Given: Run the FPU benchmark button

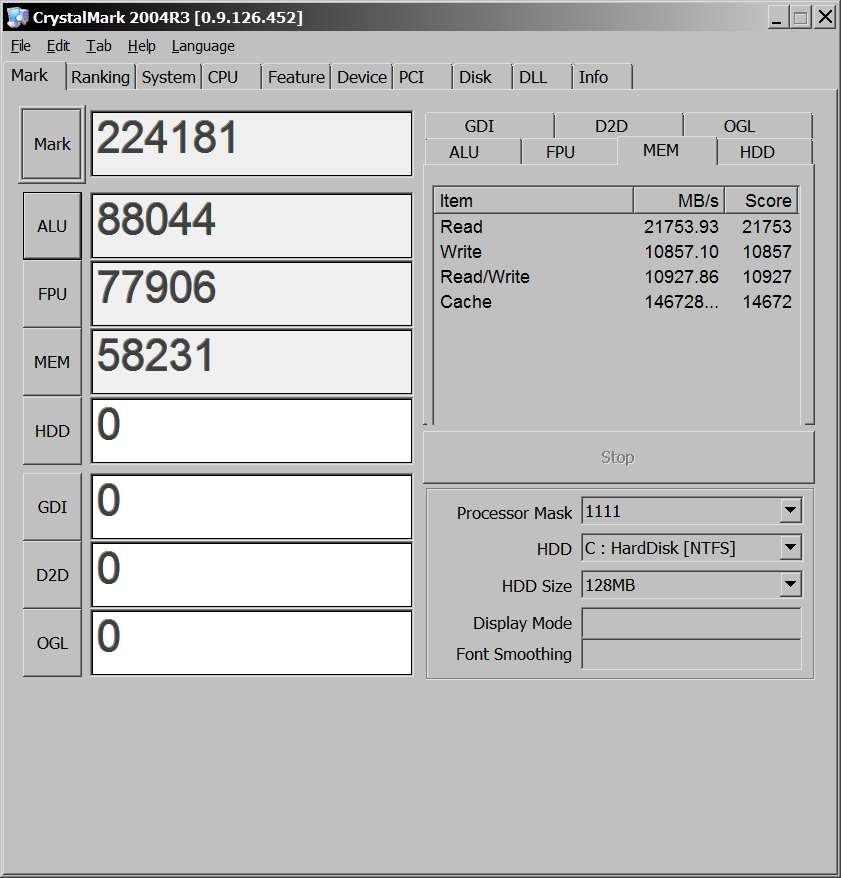Looking at the screenshot, I should 52,294.
